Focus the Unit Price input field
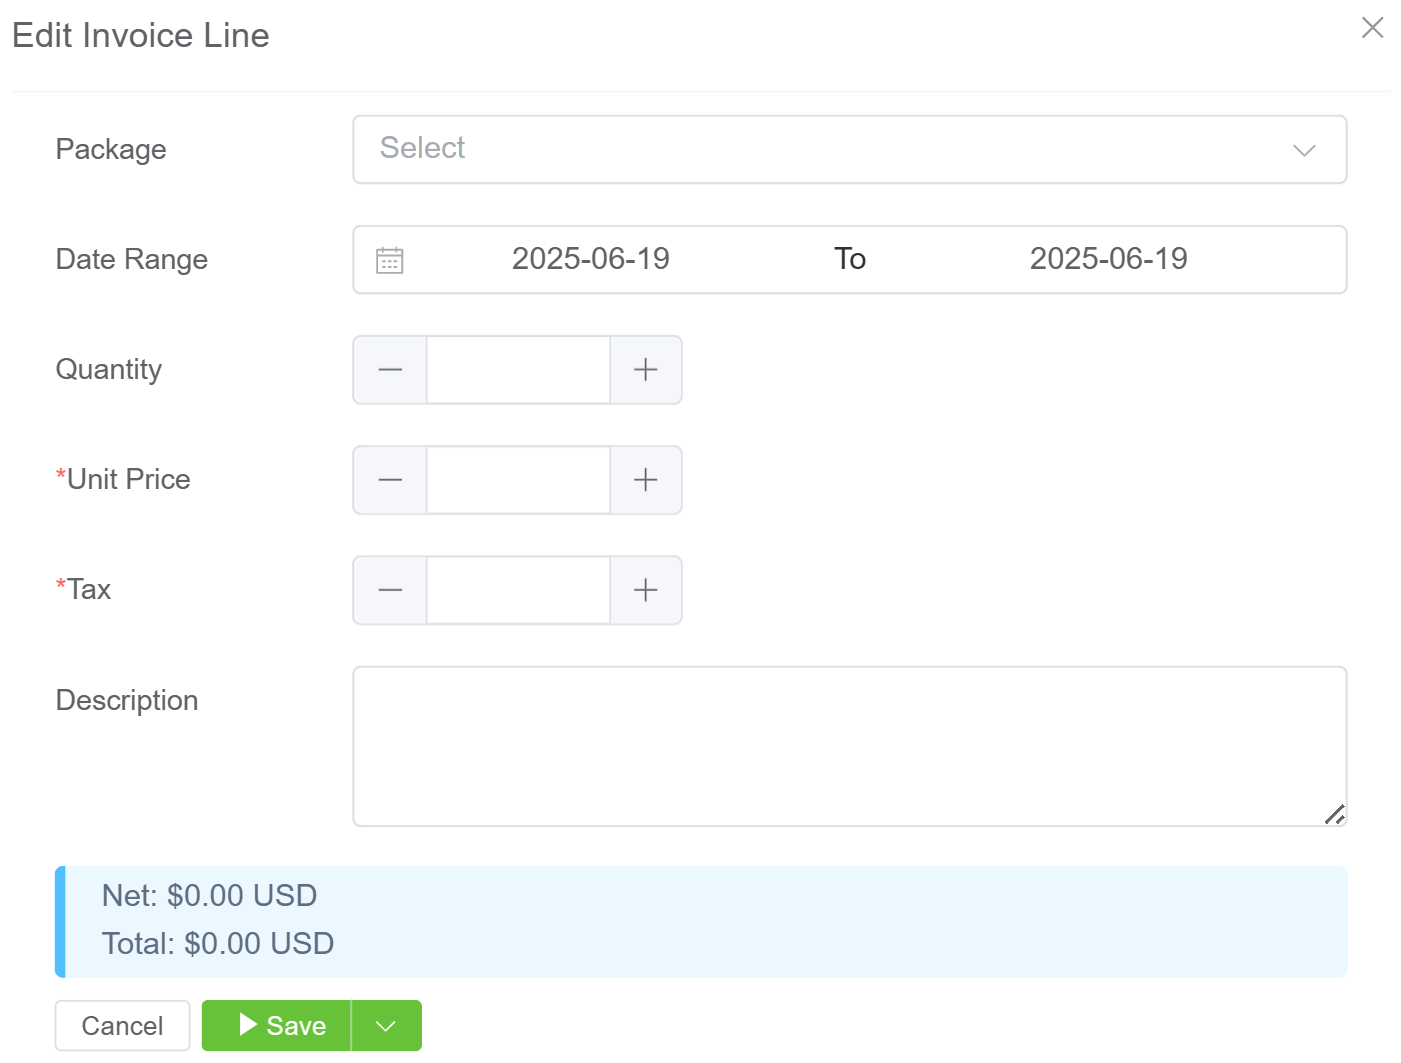Screen dimensions: 1401x1063 pyautogui.click(x=518, y=480)
